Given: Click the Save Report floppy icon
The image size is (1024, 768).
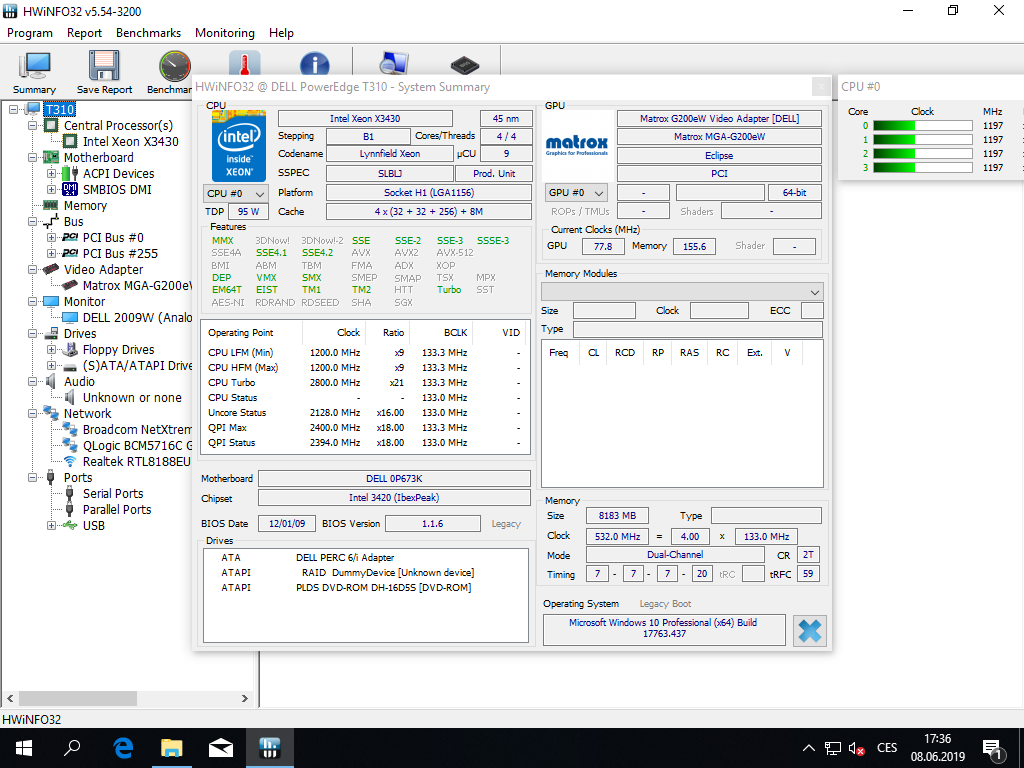Looking at the screenshot, I should coord(104,68).
